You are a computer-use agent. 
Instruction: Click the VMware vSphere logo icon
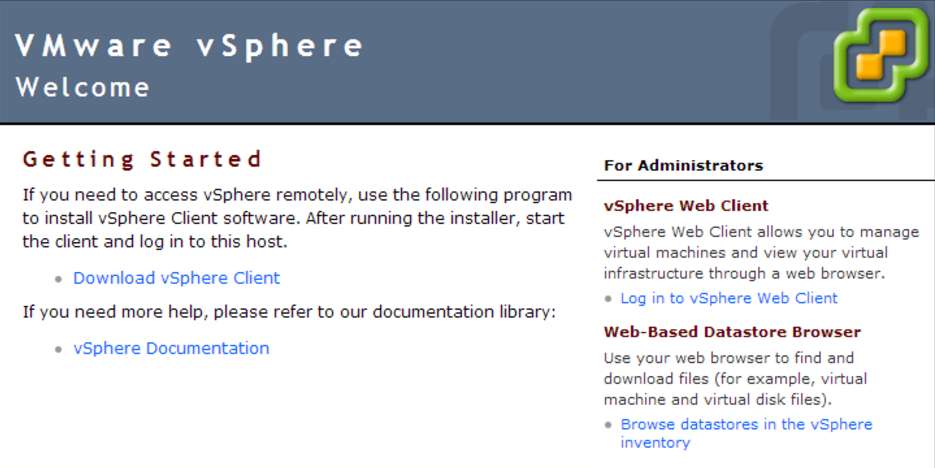(881, 59)
